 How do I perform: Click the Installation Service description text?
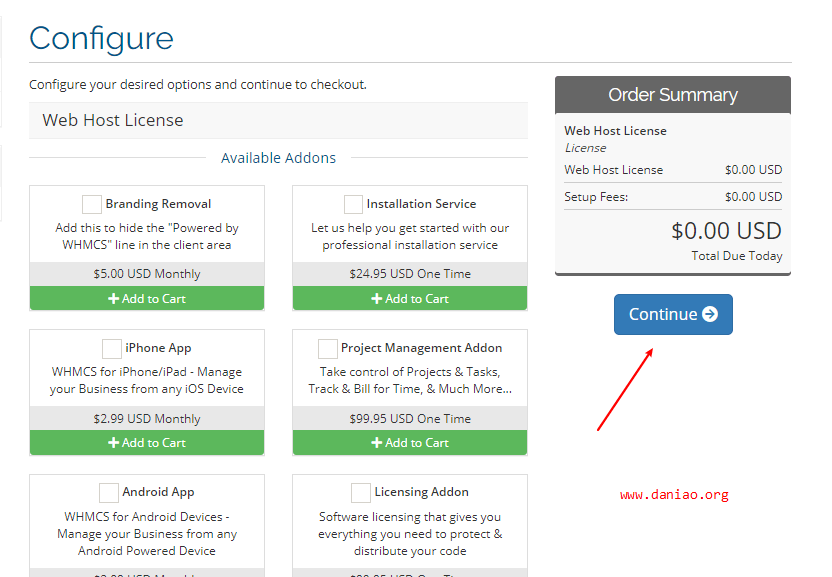coord(410,236)
